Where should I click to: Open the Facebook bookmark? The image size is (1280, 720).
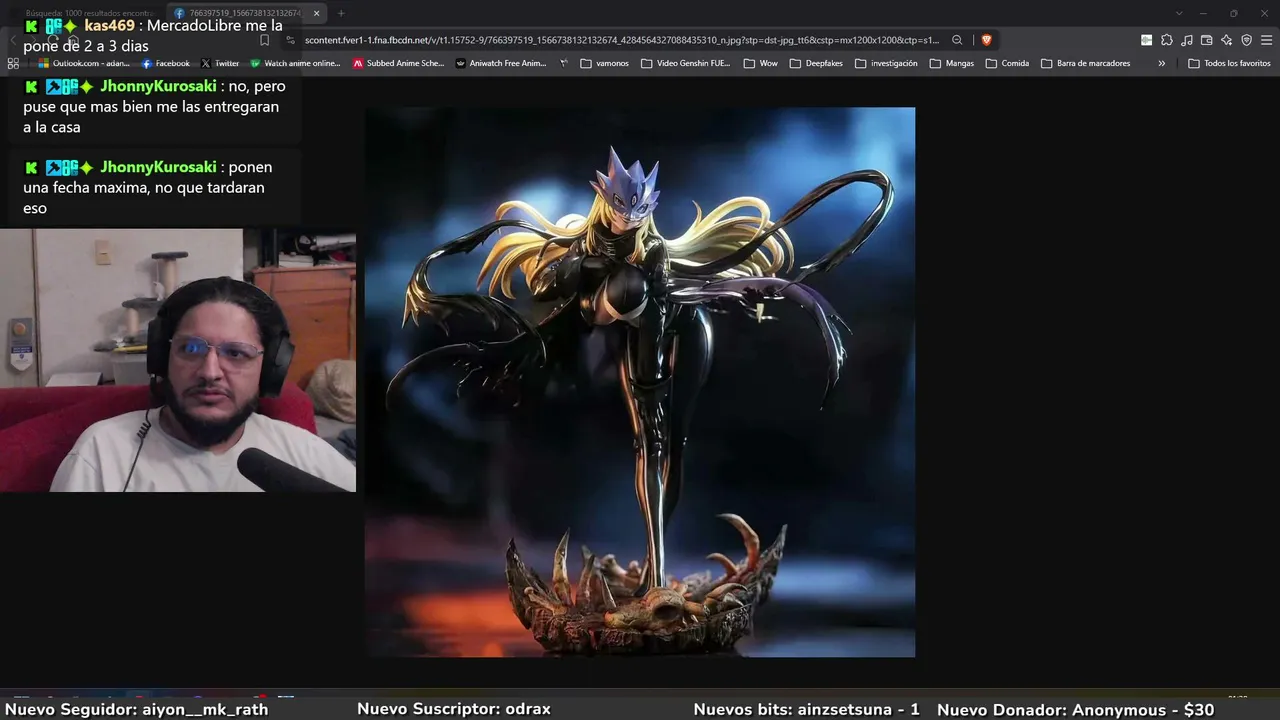(x=165, y=63)
